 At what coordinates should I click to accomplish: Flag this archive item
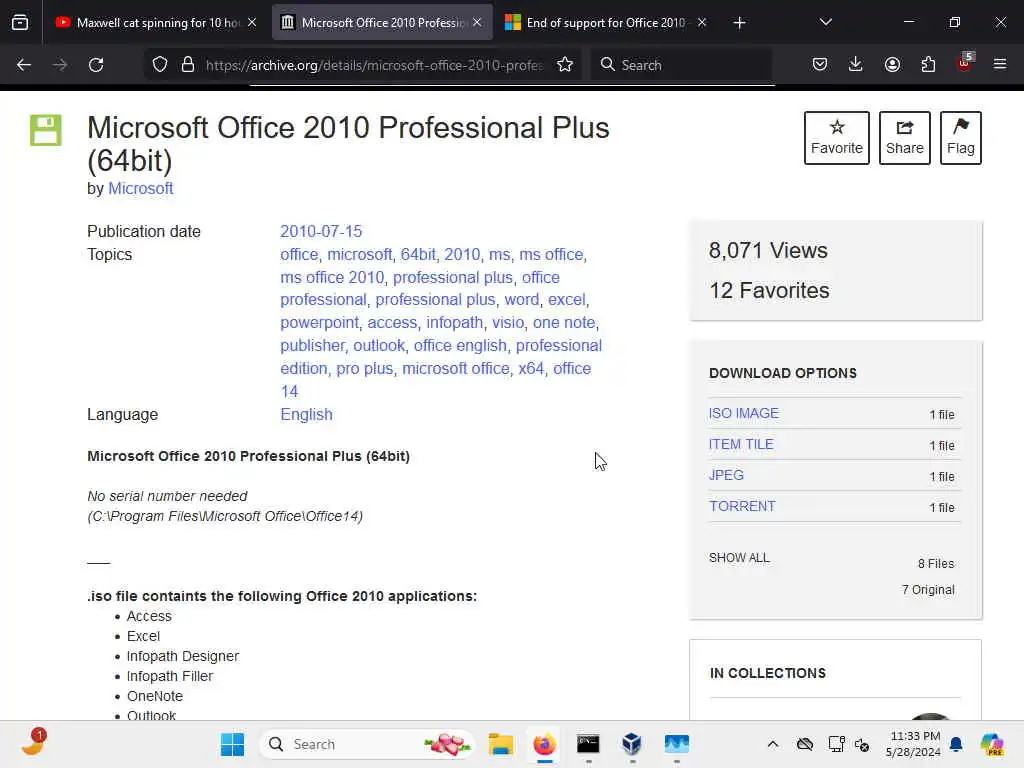pyautogui.click(x=961, y=138)
